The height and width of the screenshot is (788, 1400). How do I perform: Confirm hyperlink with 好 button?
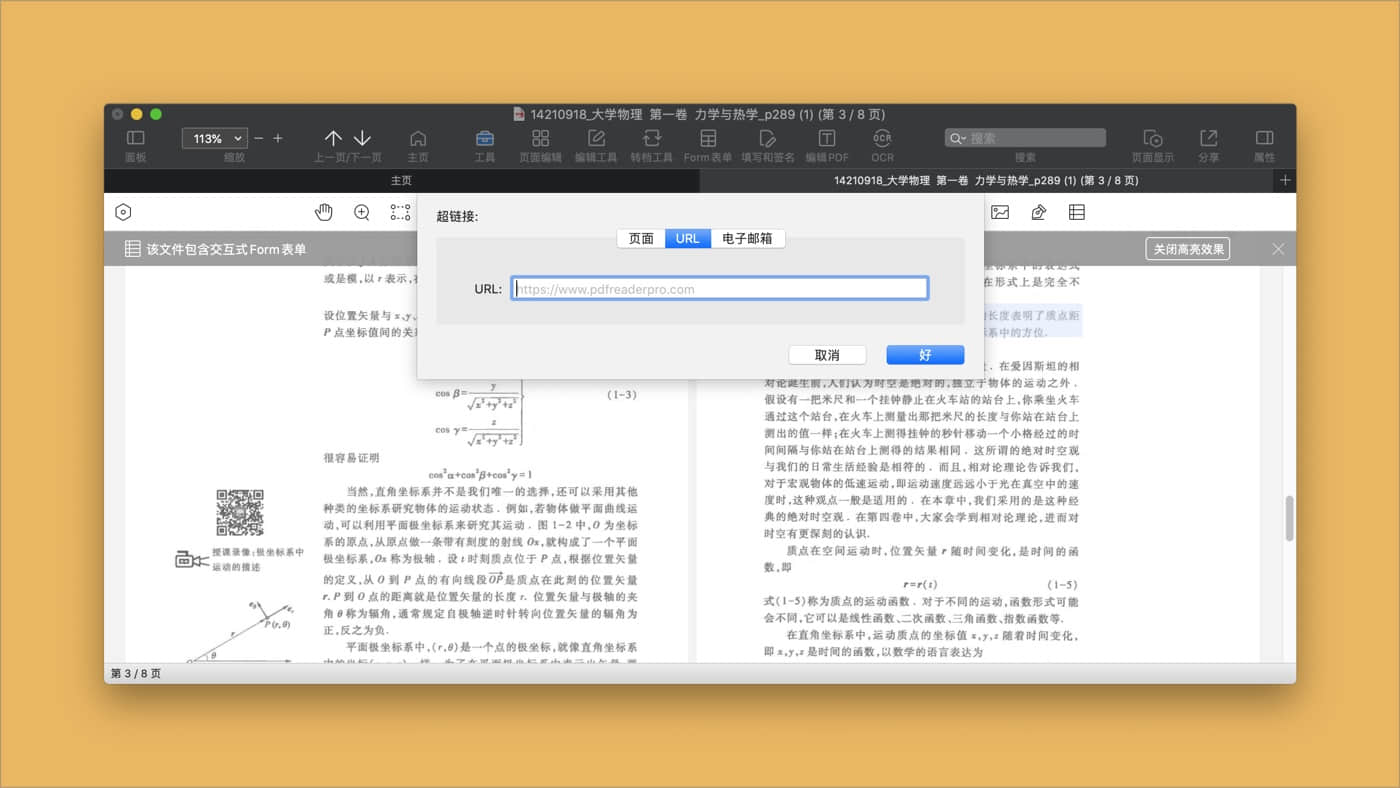coord(925,355)
